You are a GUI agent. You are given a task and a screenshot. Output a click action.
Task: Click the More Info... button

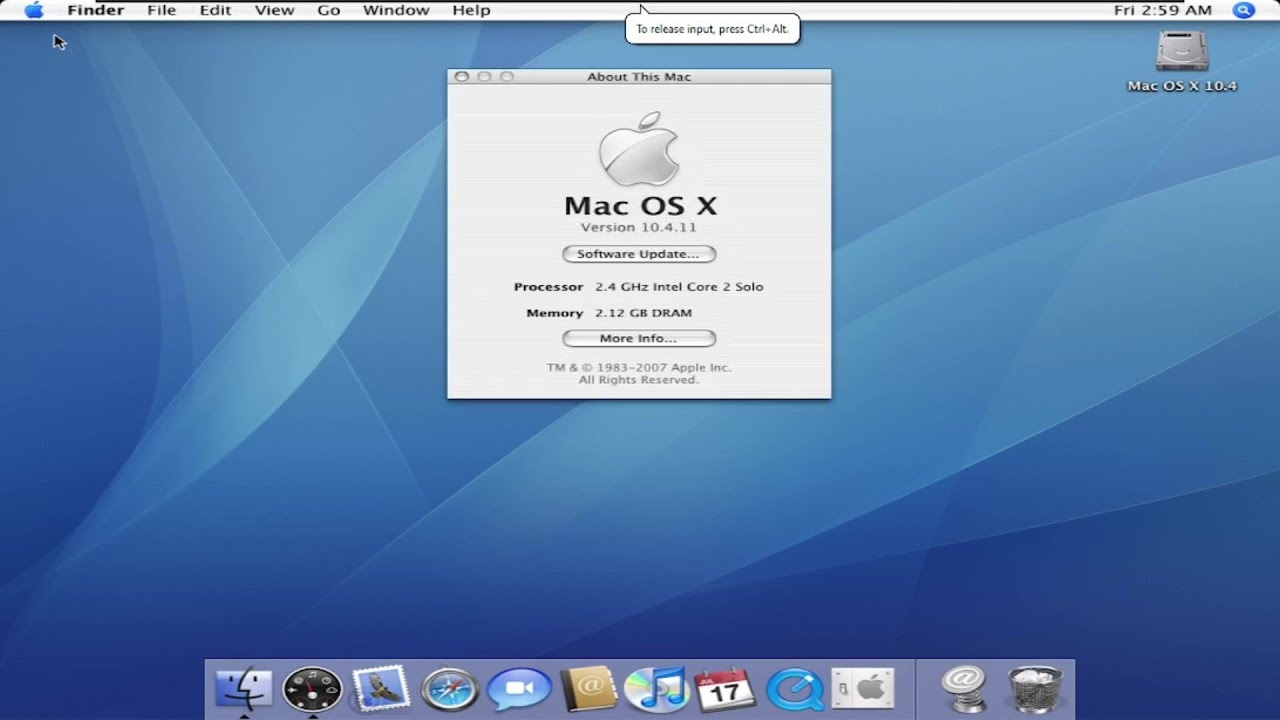click(639, 338)
